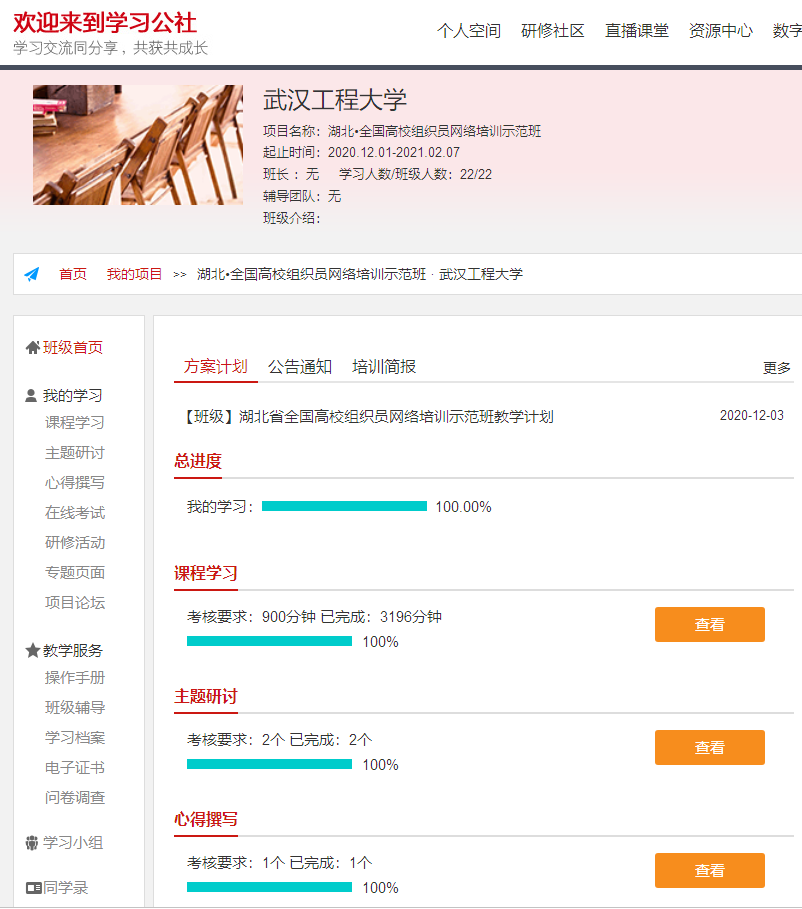Viewport: 802px width, 909px height.
Task: Open the 培训简报 tab
Action: coord(384,367)
